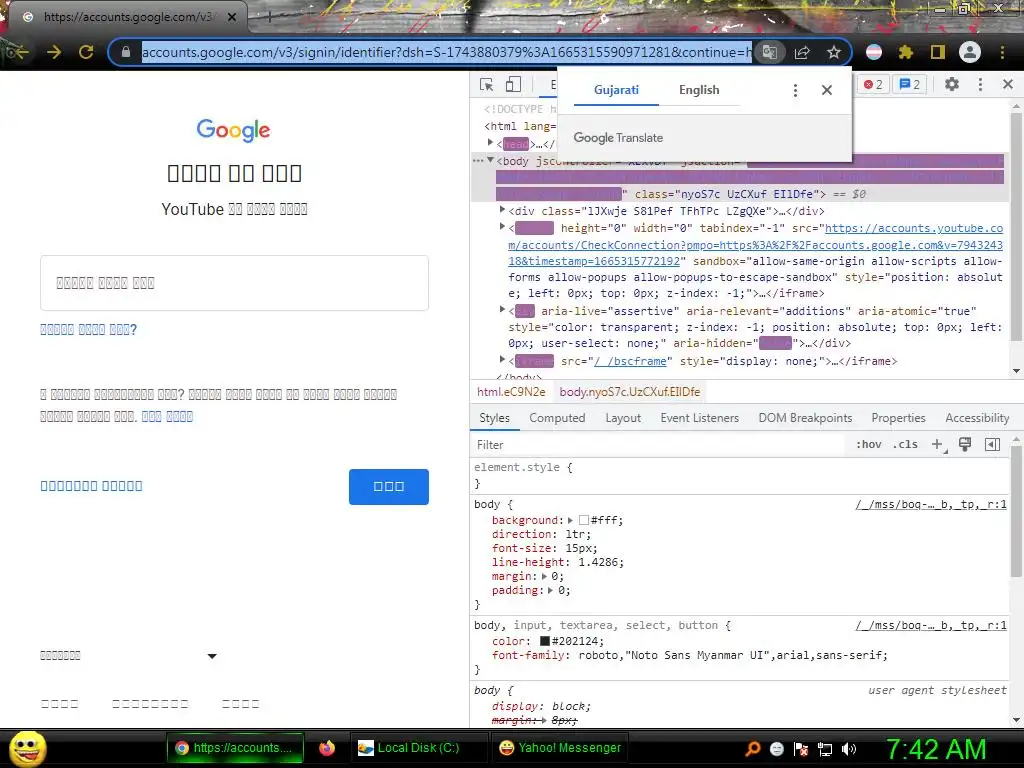
Task: Open the /_/bscframe source link
Action: [x=630, y=361]
